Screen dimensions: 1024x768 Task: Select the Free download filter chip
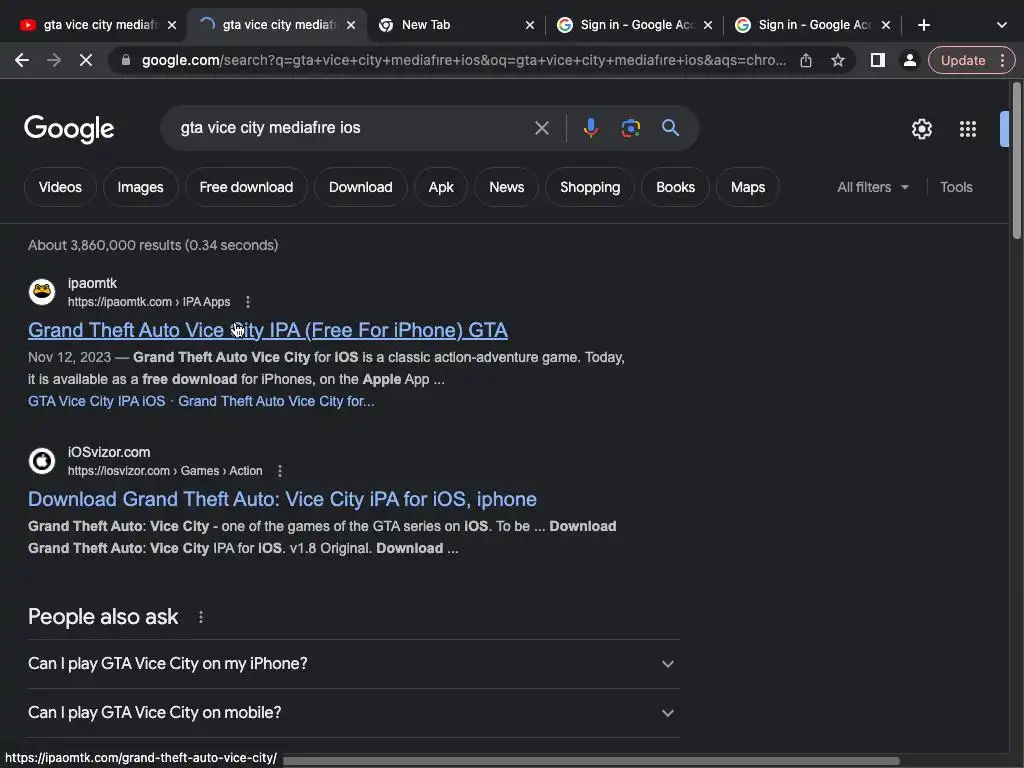[246, 187]
